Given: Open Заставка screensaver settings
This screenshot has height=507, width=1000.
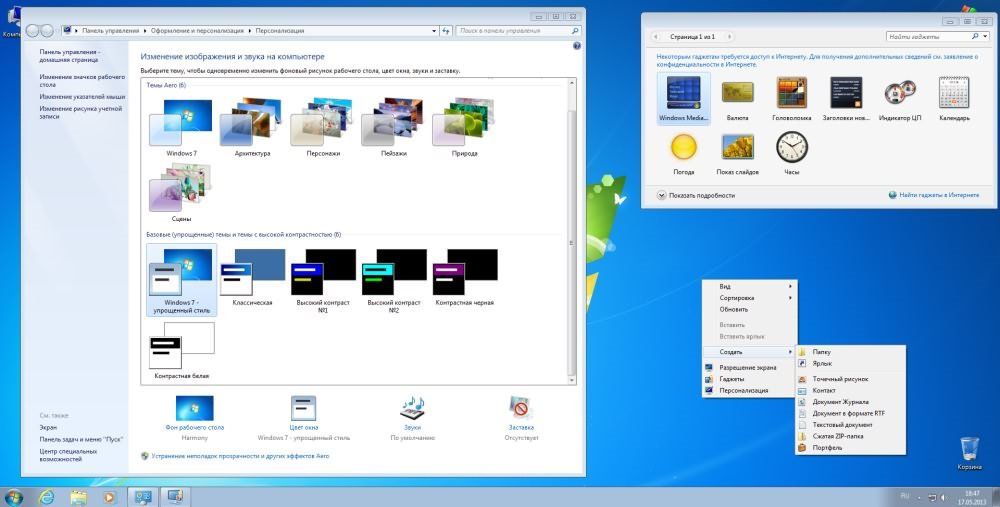Looking at the screenshot, I should 520,407.
